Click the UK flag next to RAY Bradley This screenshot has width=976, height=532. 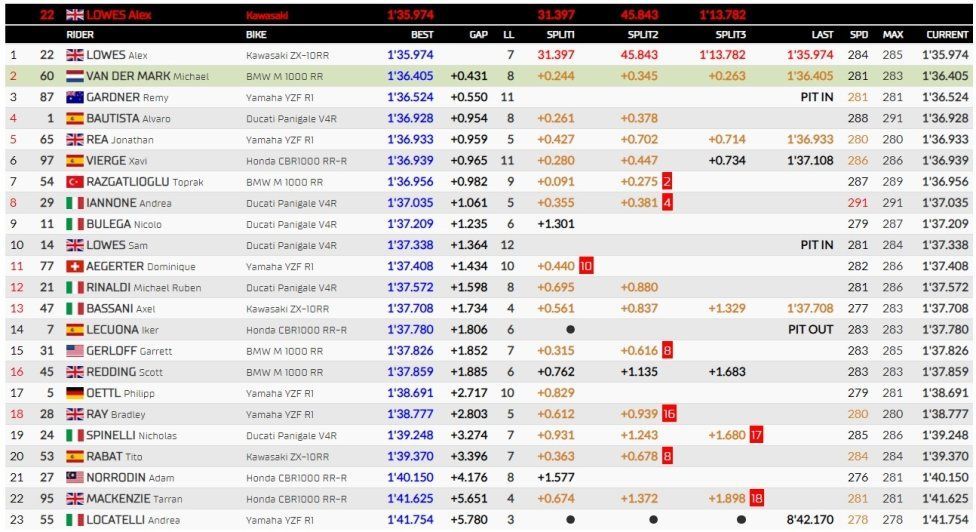pos(75,415)
